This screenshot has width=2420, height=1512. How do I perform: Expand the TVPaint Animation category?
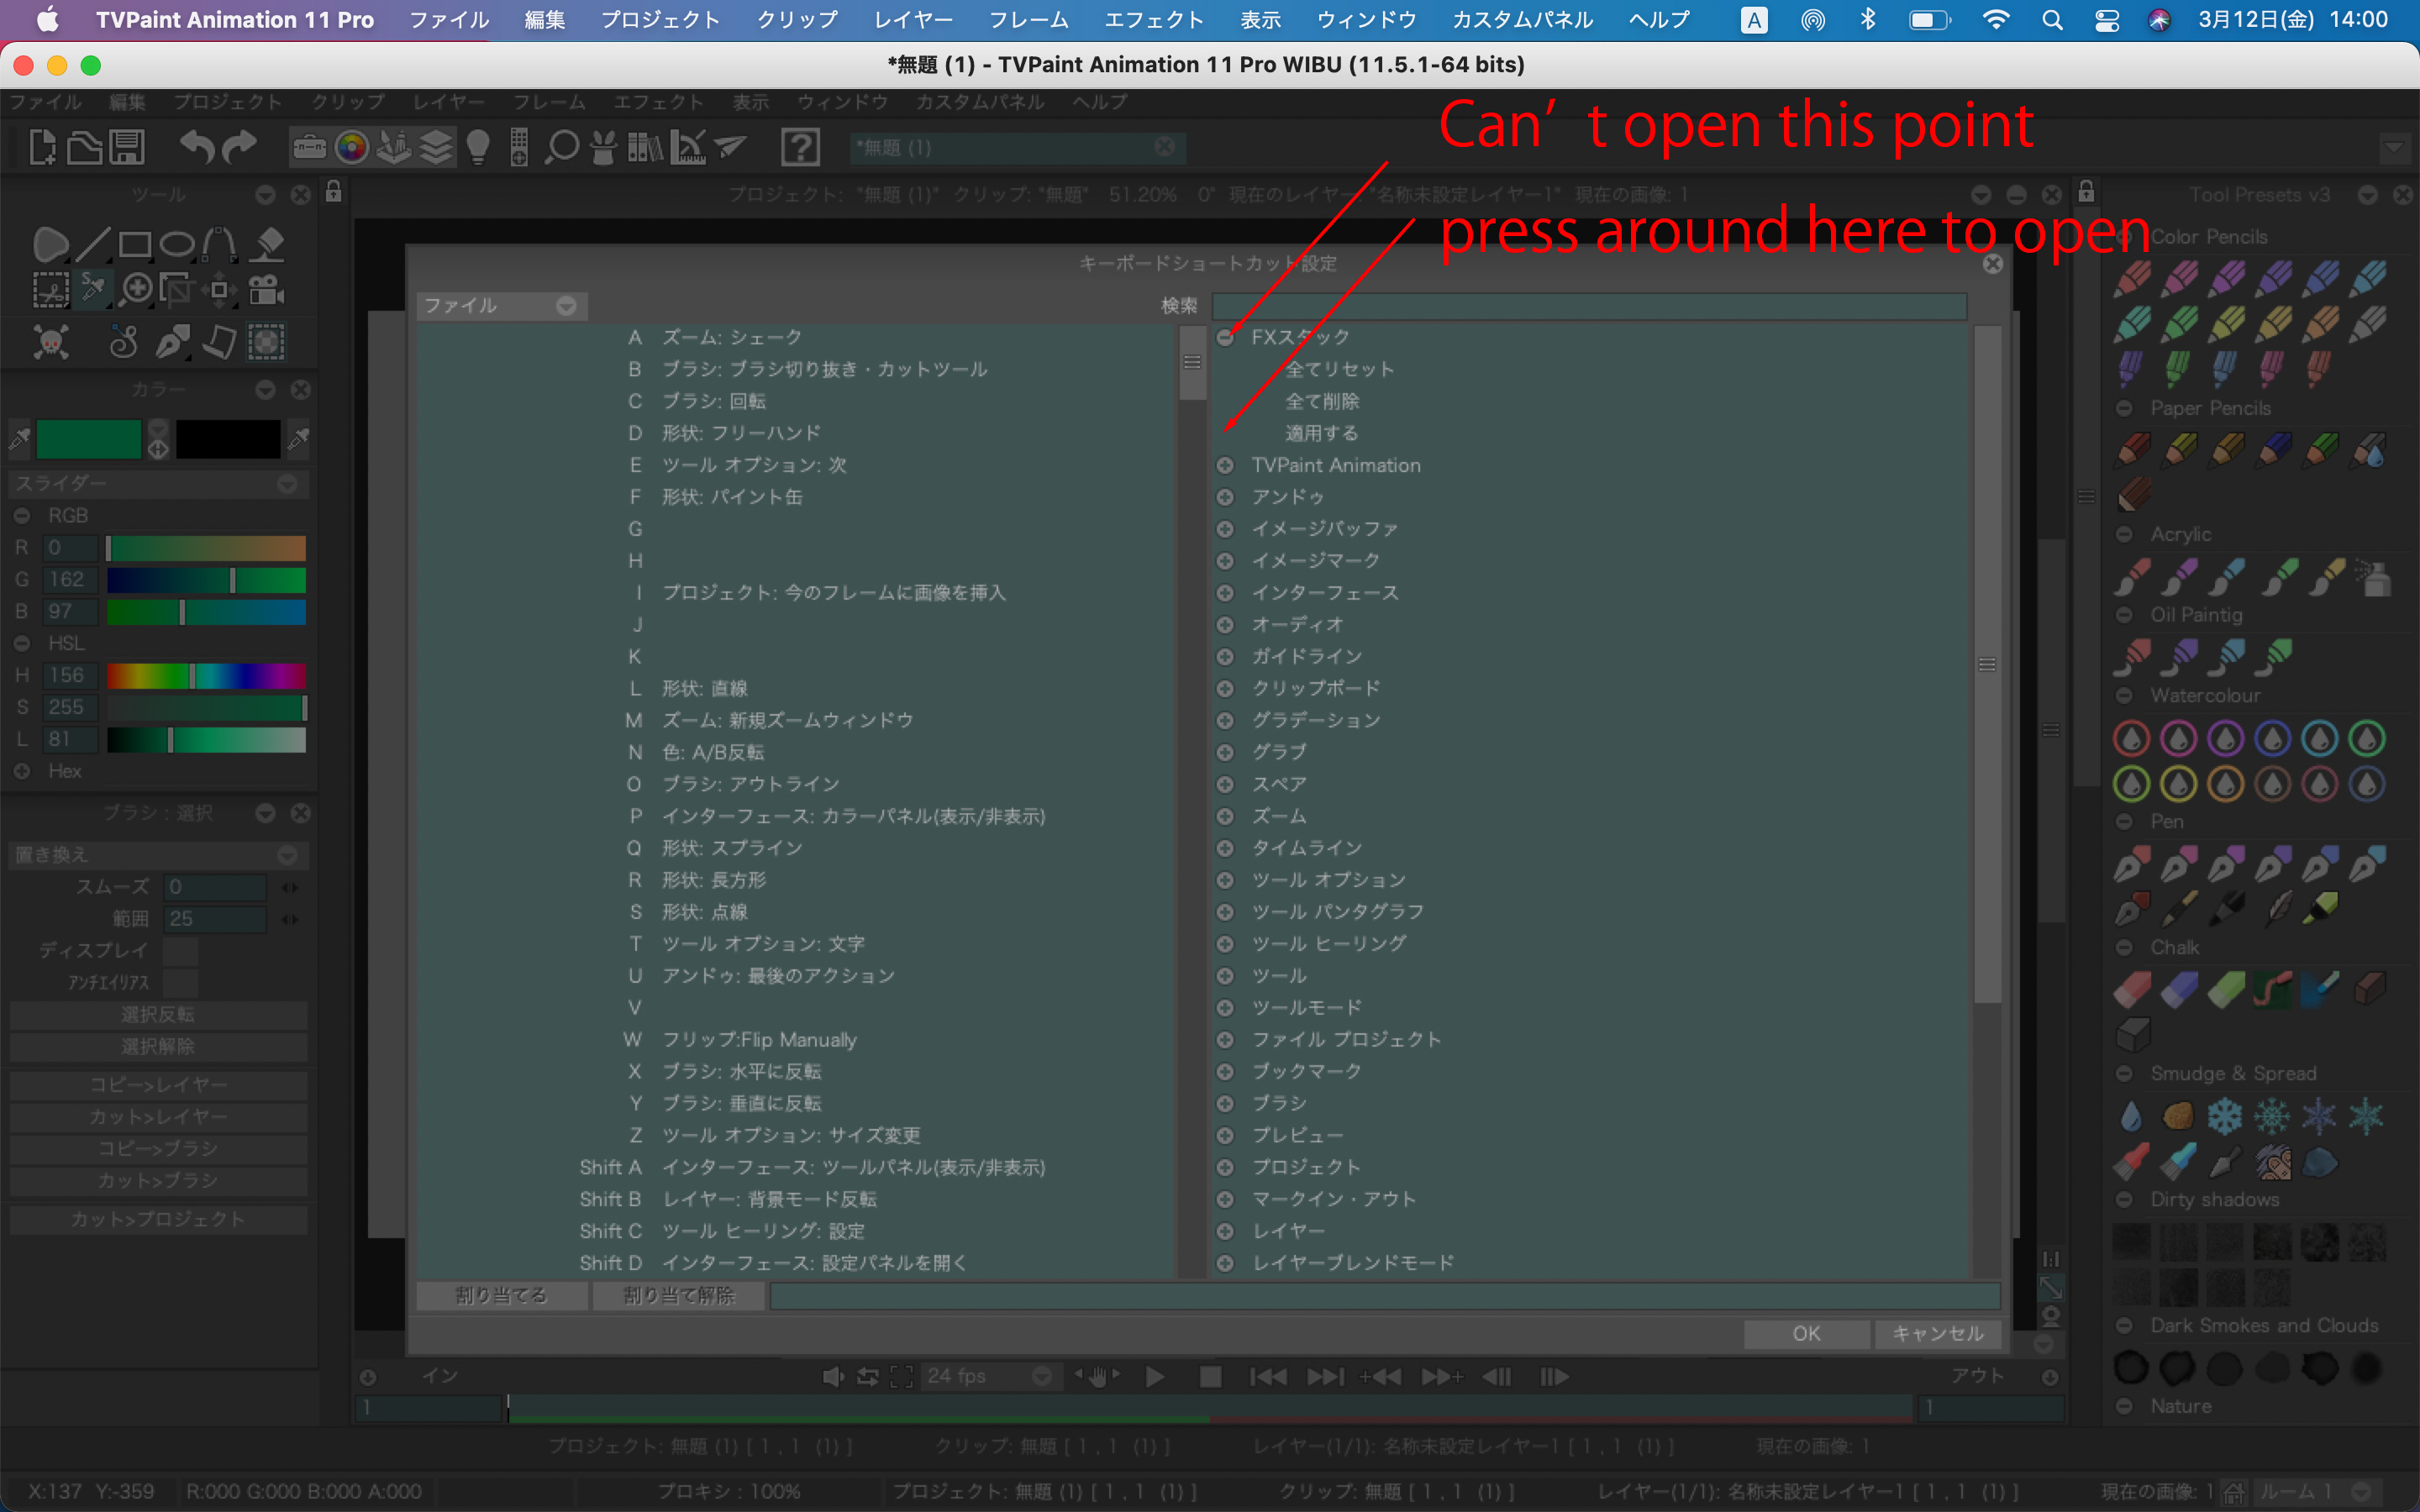(1225, 465)
